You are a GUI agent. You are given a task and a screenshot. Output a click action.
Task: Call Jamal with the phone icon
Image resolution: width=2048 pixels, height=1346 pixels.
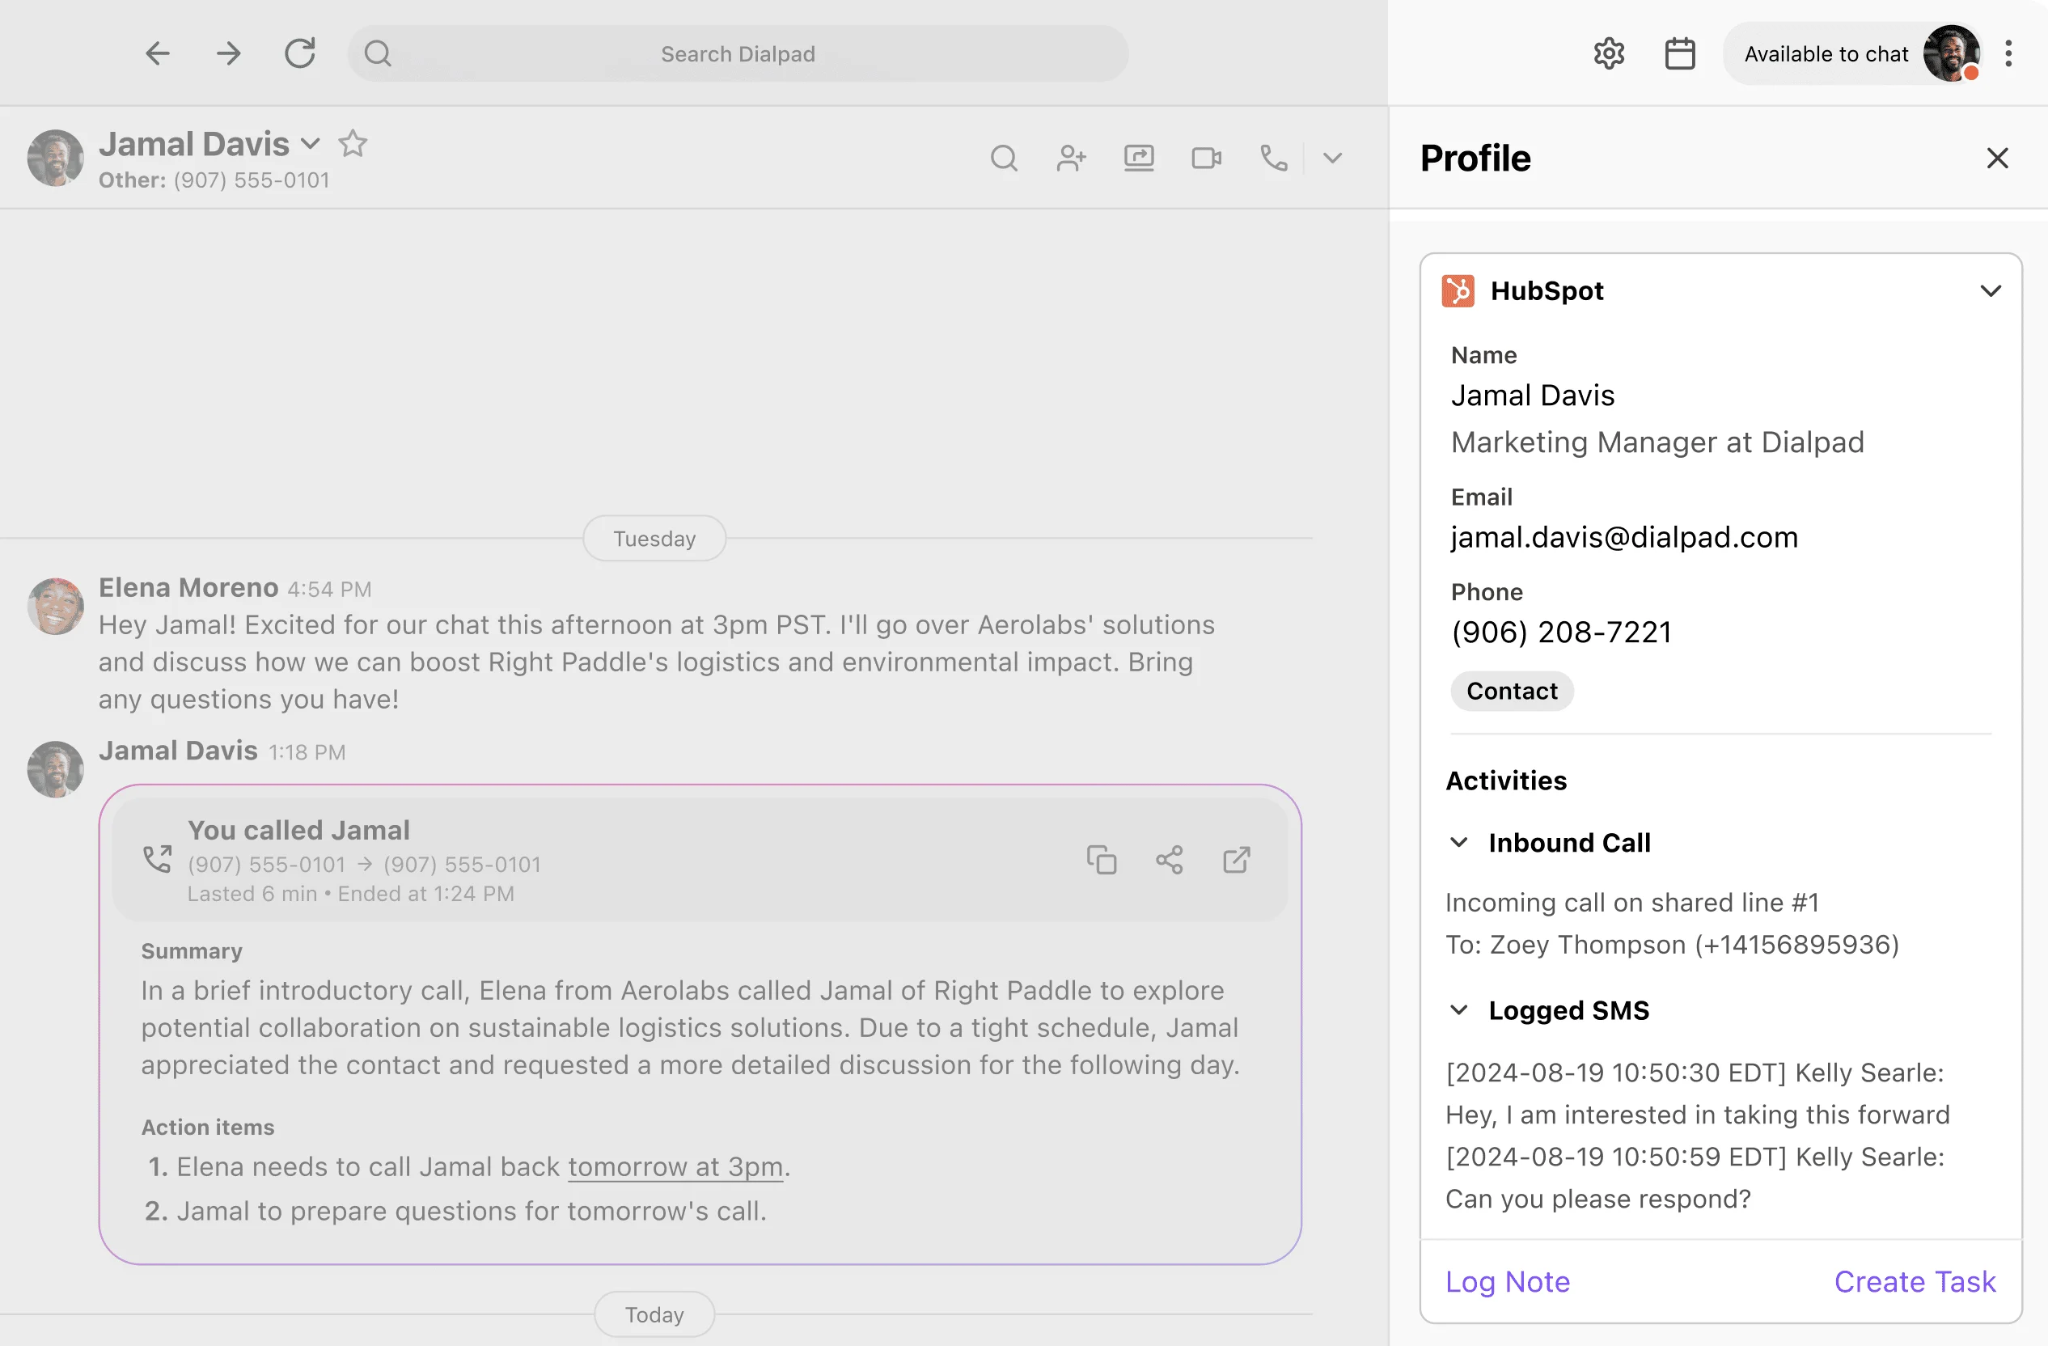tap(1274, 158)
